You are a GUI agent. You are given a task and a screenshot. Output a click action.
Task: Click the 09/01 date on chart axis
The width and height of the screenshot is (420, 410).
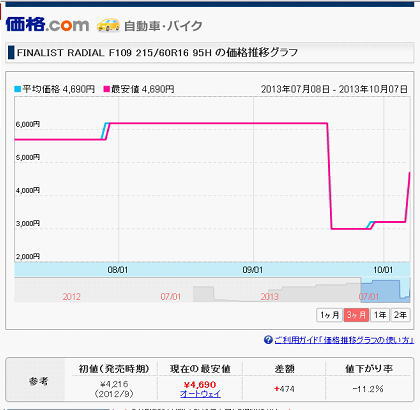click(x=253, y=270)
